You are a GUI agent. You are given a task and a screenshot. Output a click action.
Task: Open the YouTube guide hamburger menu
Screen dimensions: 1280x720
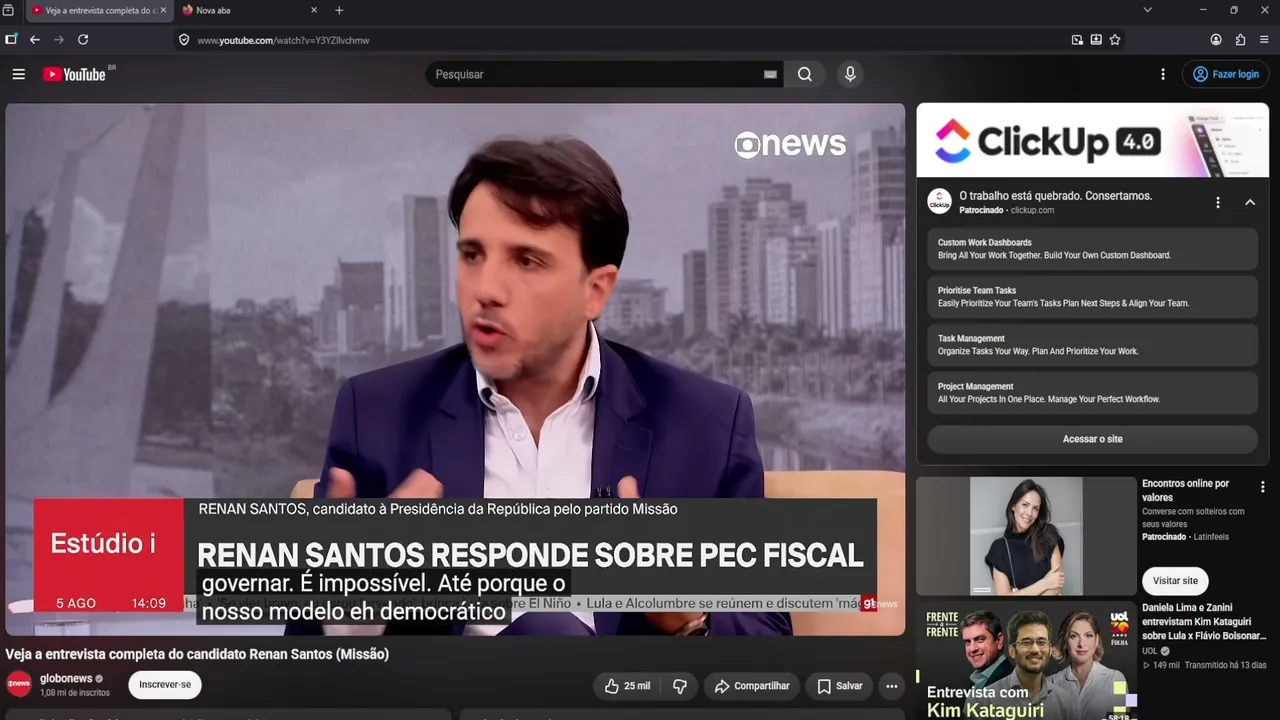click(x=18, y=74)
